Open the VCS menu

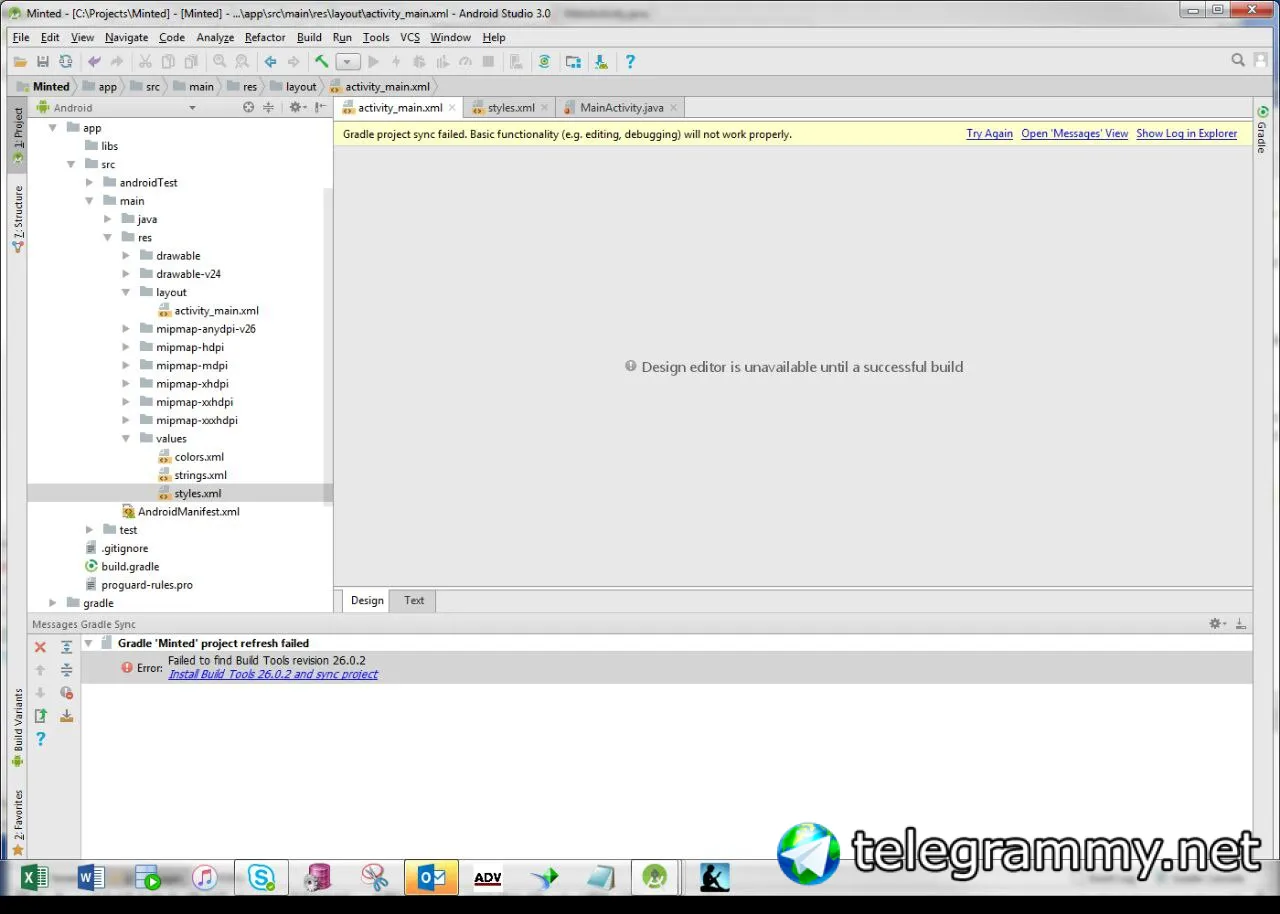(410, 38)
